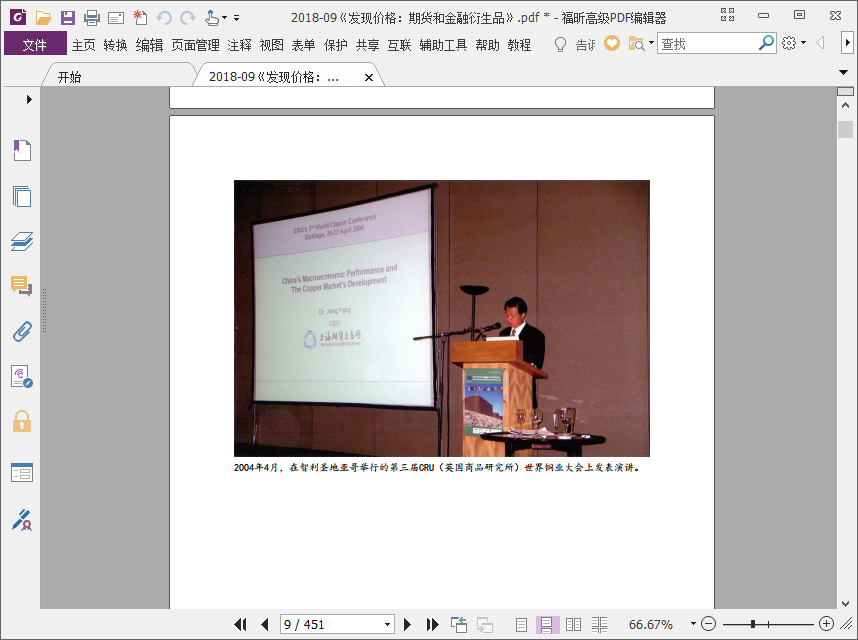
Task: Close the 2018-09《发现价格 document tab
Action: pos(369,78)
